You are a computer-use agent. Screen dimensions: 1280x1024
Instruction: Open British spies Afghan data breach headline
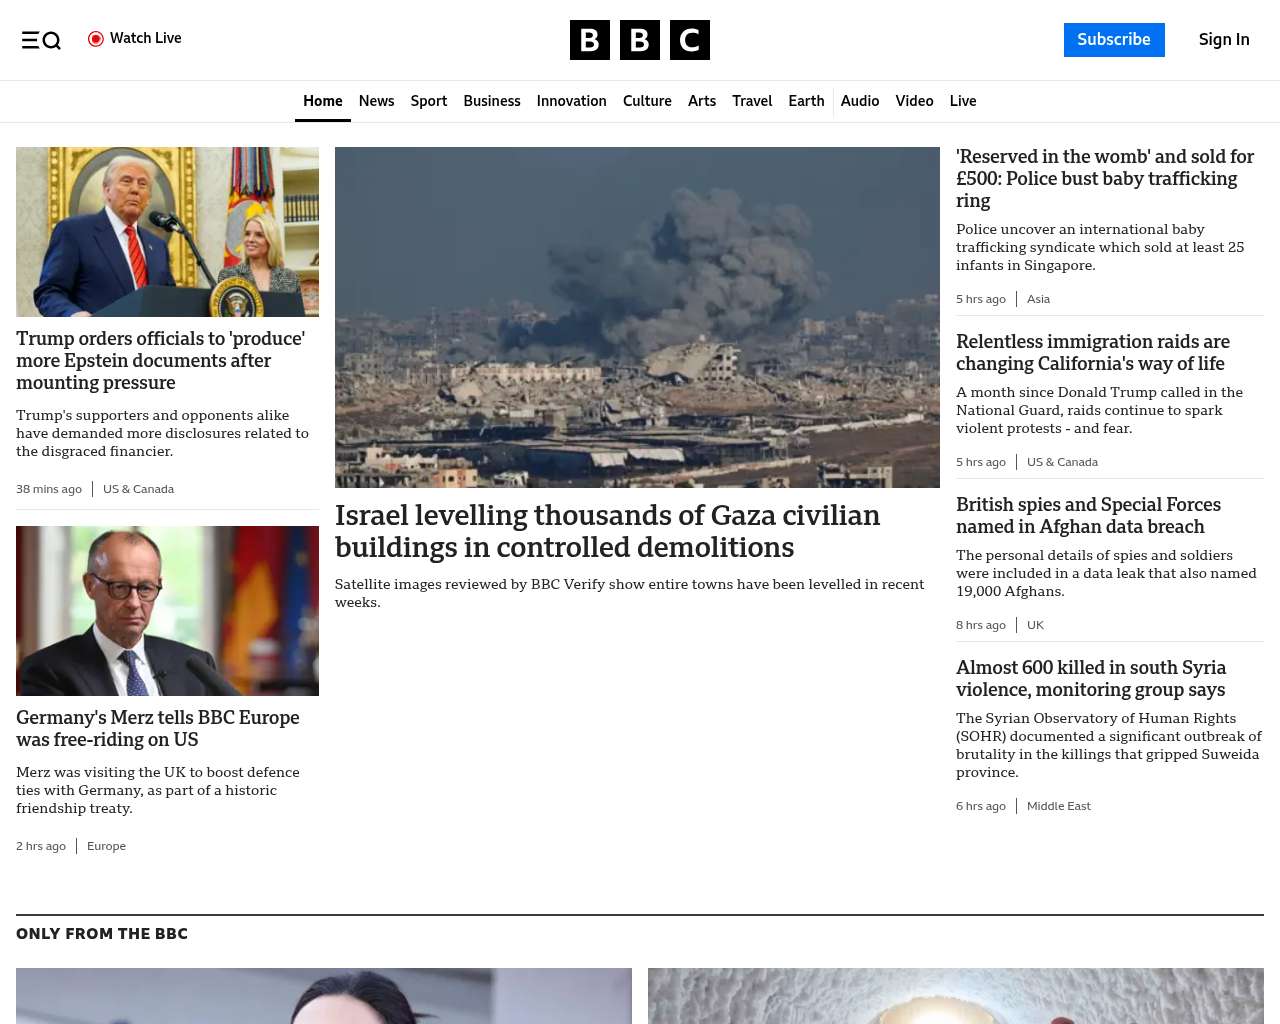pos(1088,516)
